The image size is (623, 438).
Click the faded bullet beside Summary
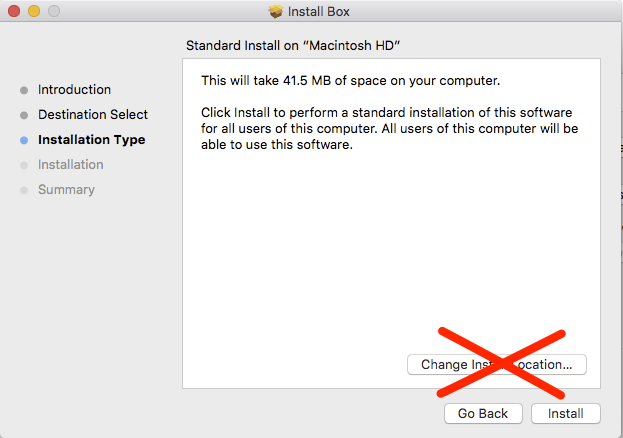click(x=24, y=190)
